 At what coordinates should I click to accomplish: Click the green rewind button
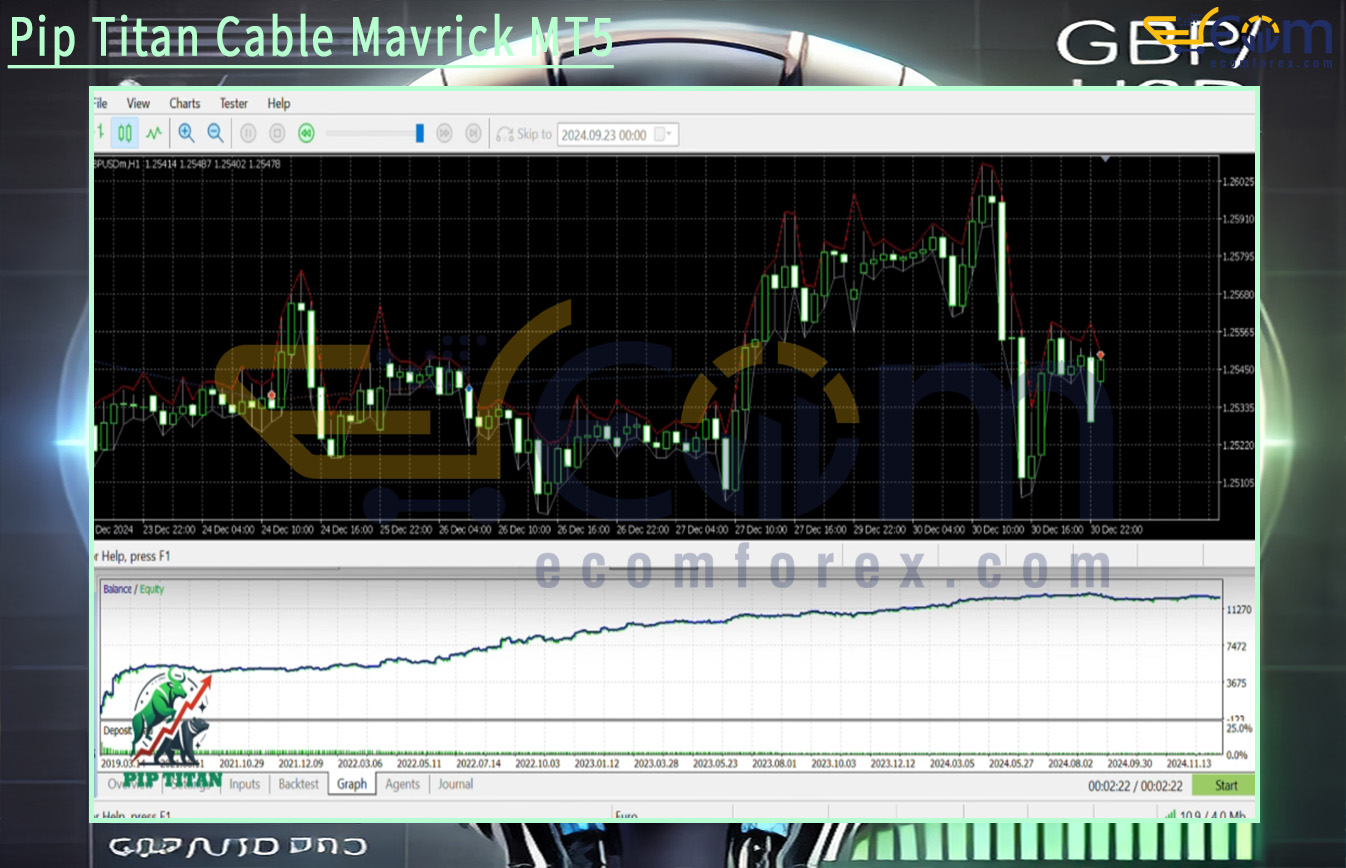pyautogui.click(x=307, y=133)
